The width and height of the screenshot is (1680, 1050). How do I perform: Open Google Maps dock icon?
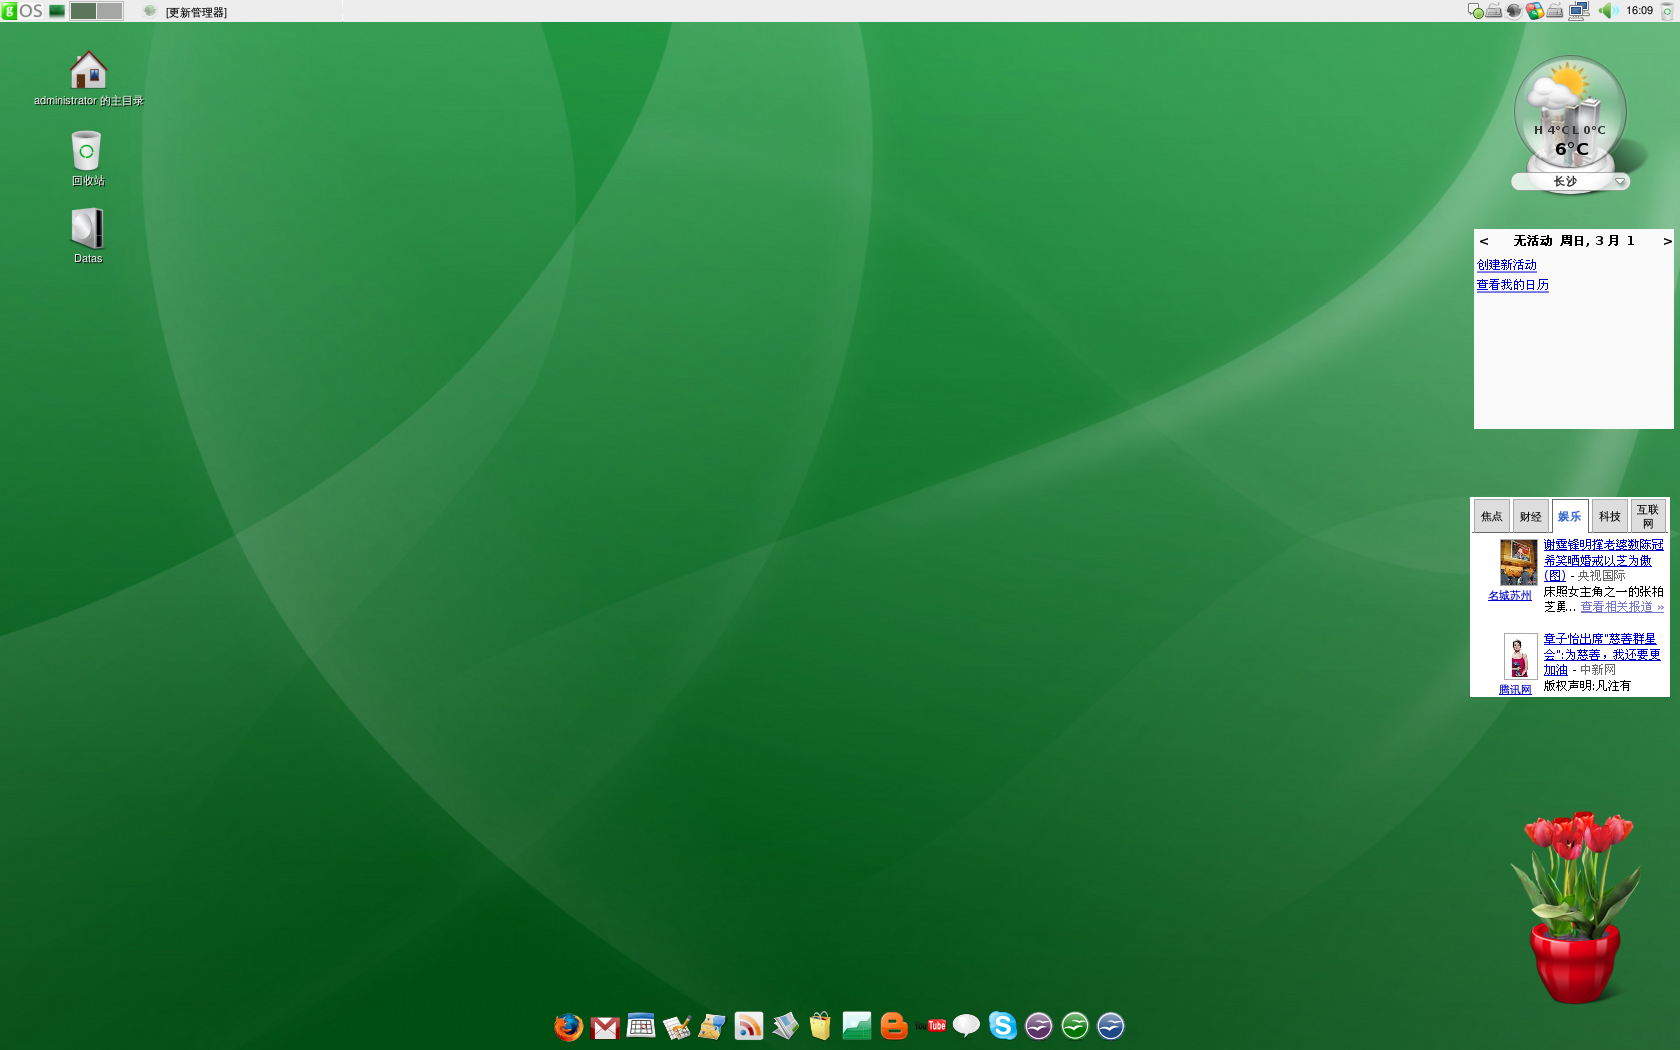(712, 1026)
